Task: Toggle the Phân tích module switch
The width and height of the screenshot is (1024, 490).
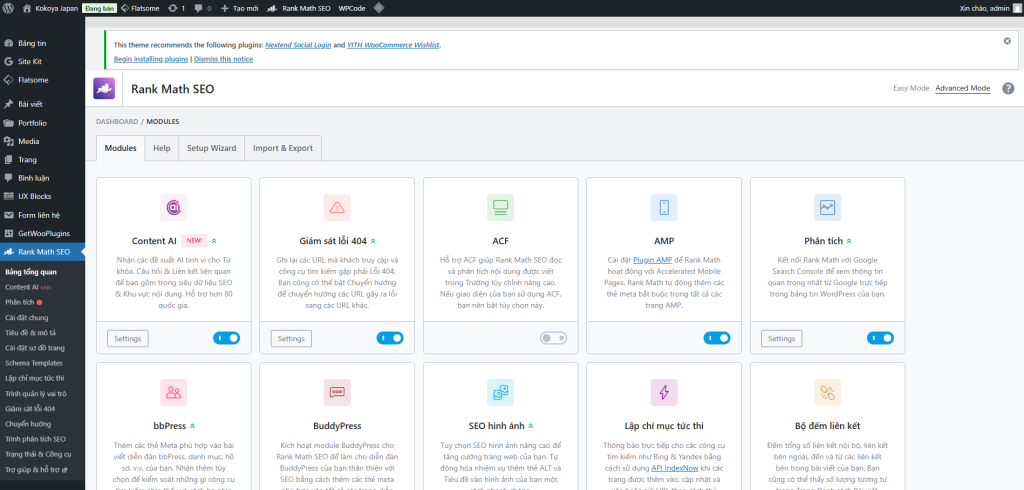Action: 880,338
